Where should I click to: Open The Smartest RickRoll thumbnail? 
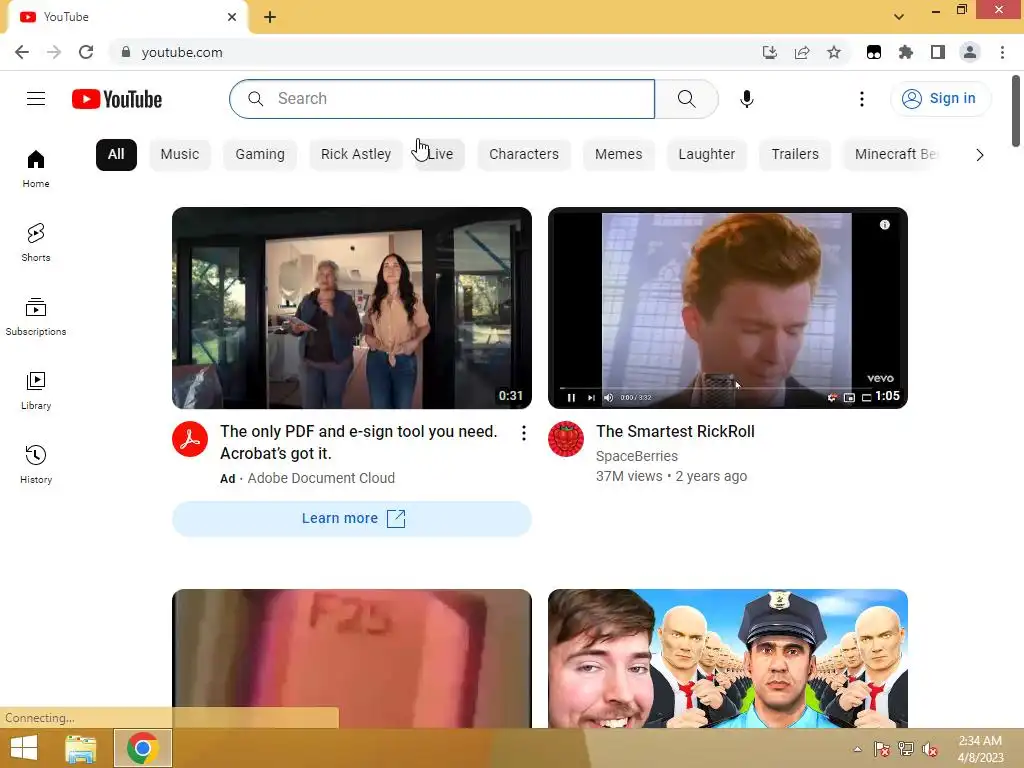click(728, 308)
